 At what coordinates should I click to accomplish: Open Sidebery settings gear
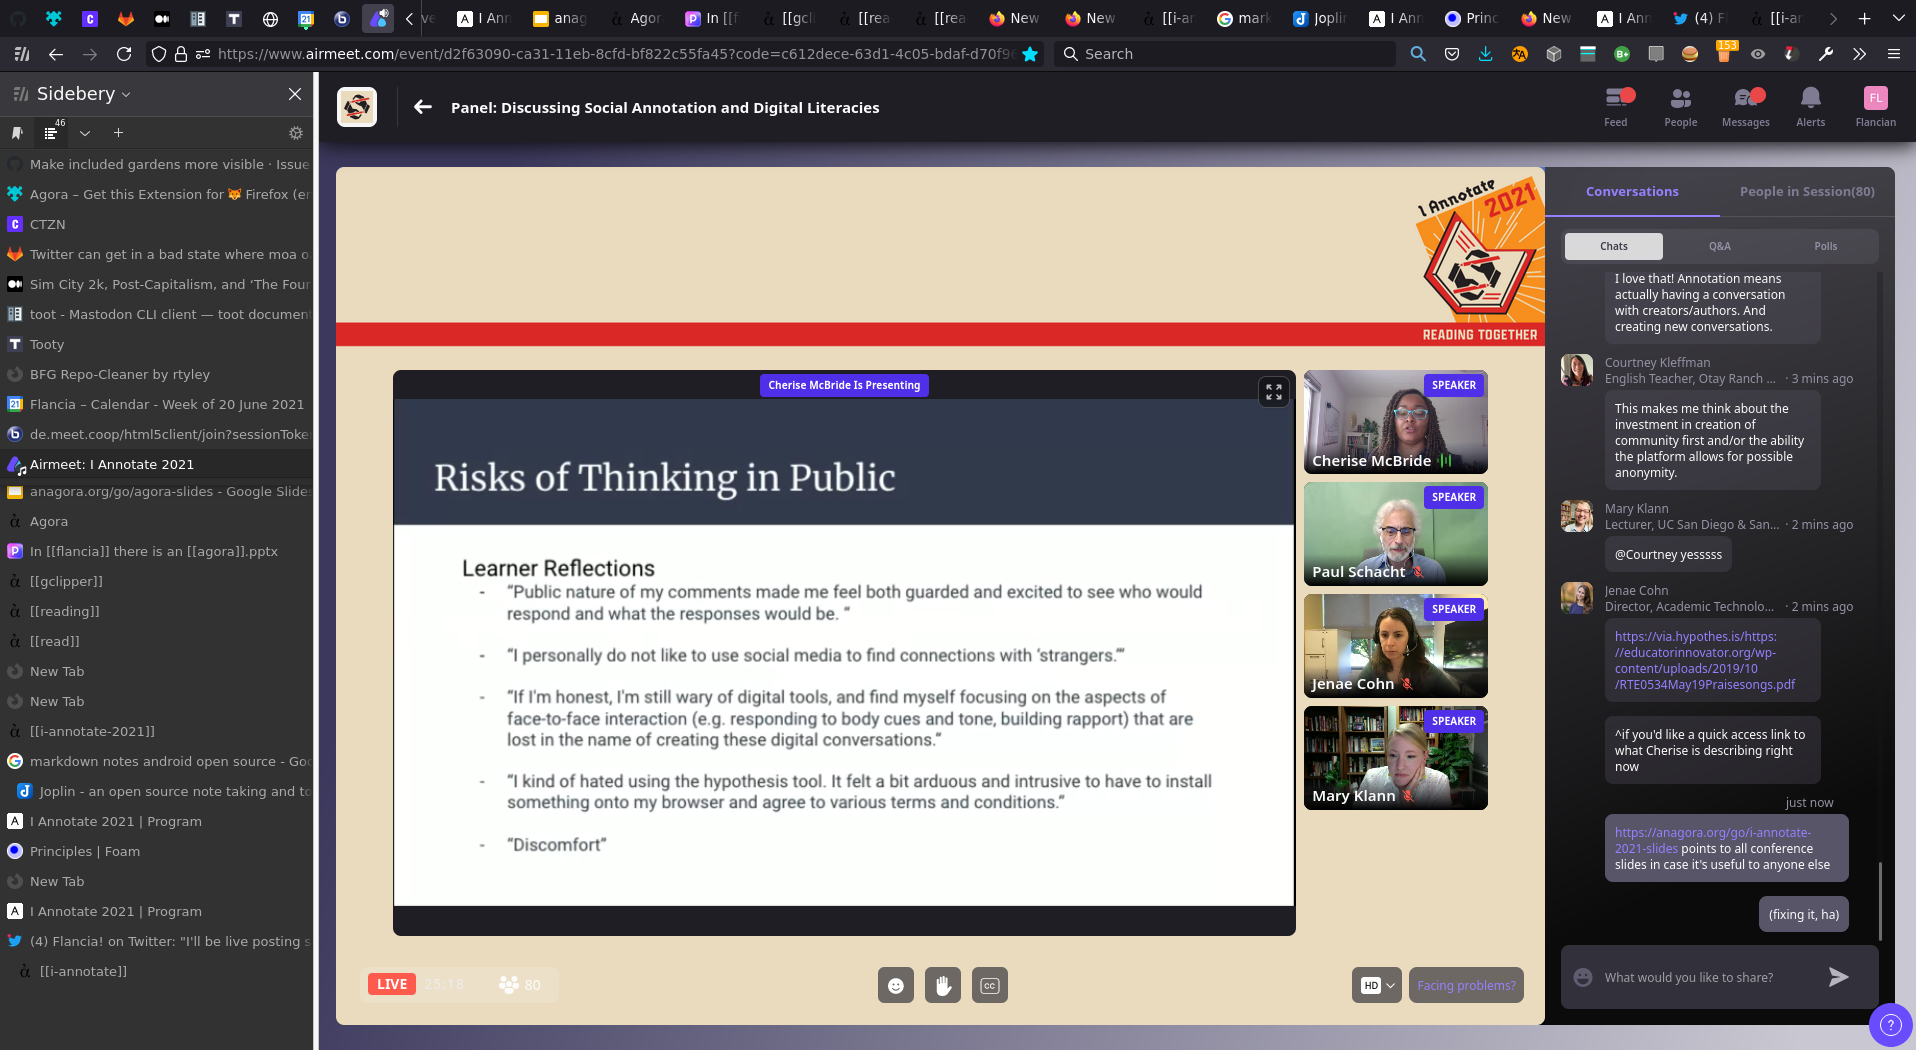point(296,133)
